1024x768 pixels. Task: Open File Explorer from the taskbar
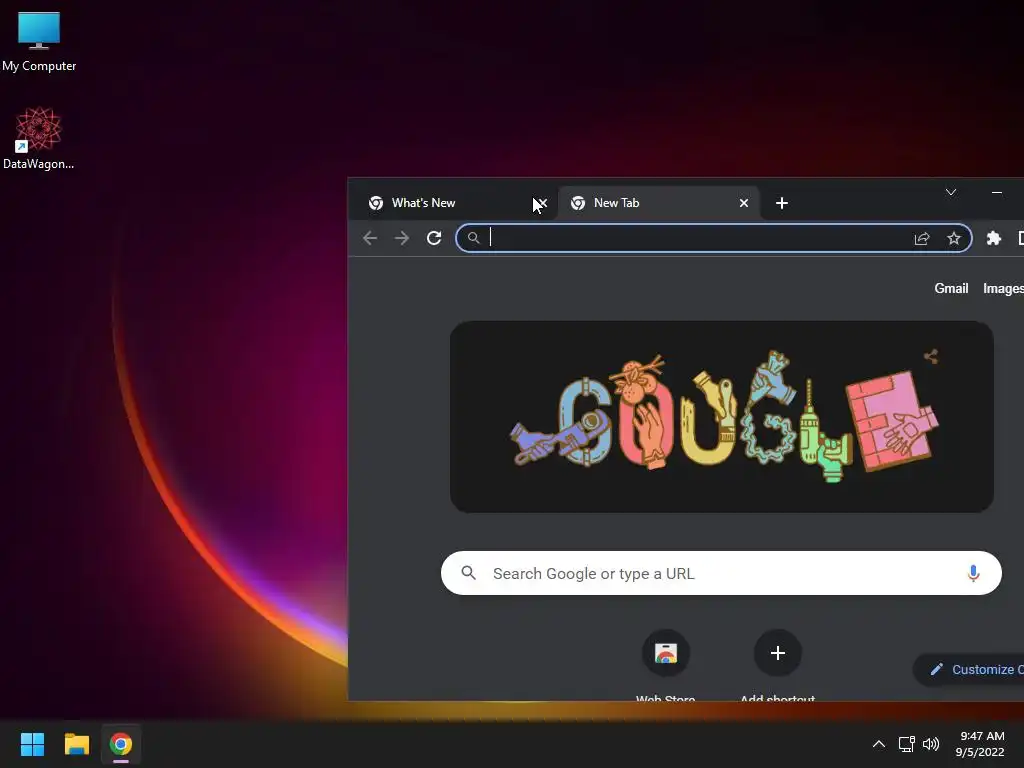pos(76,744)
